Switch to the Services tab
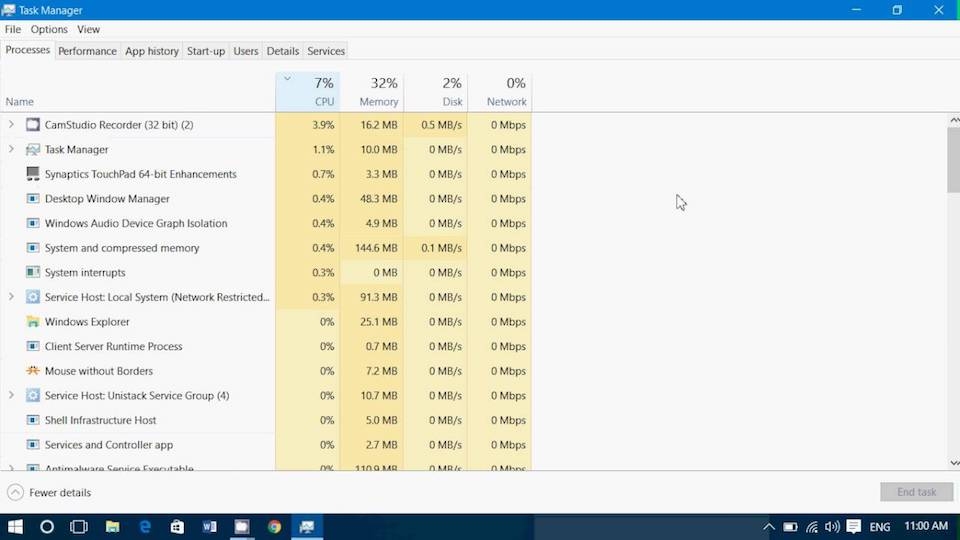960x540 pixels. [x=326, y=51]
